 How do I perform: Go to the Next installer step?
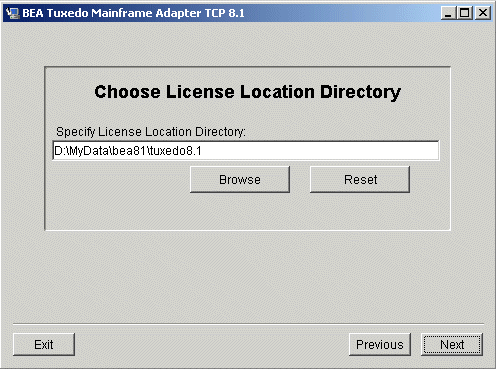[452, 344]
